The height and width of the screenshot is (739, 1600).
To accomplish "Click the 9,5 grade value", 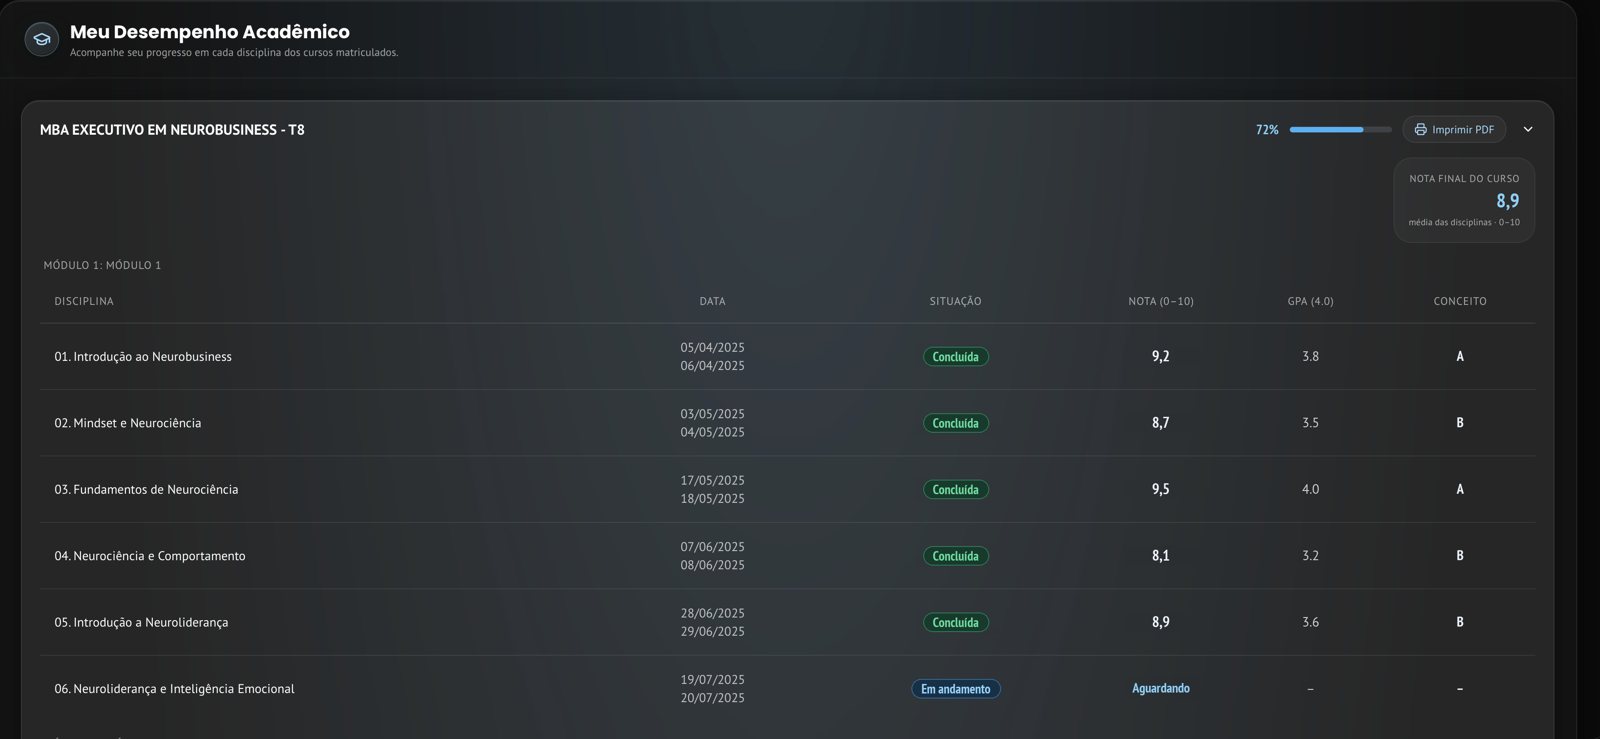I will 1161,489.
